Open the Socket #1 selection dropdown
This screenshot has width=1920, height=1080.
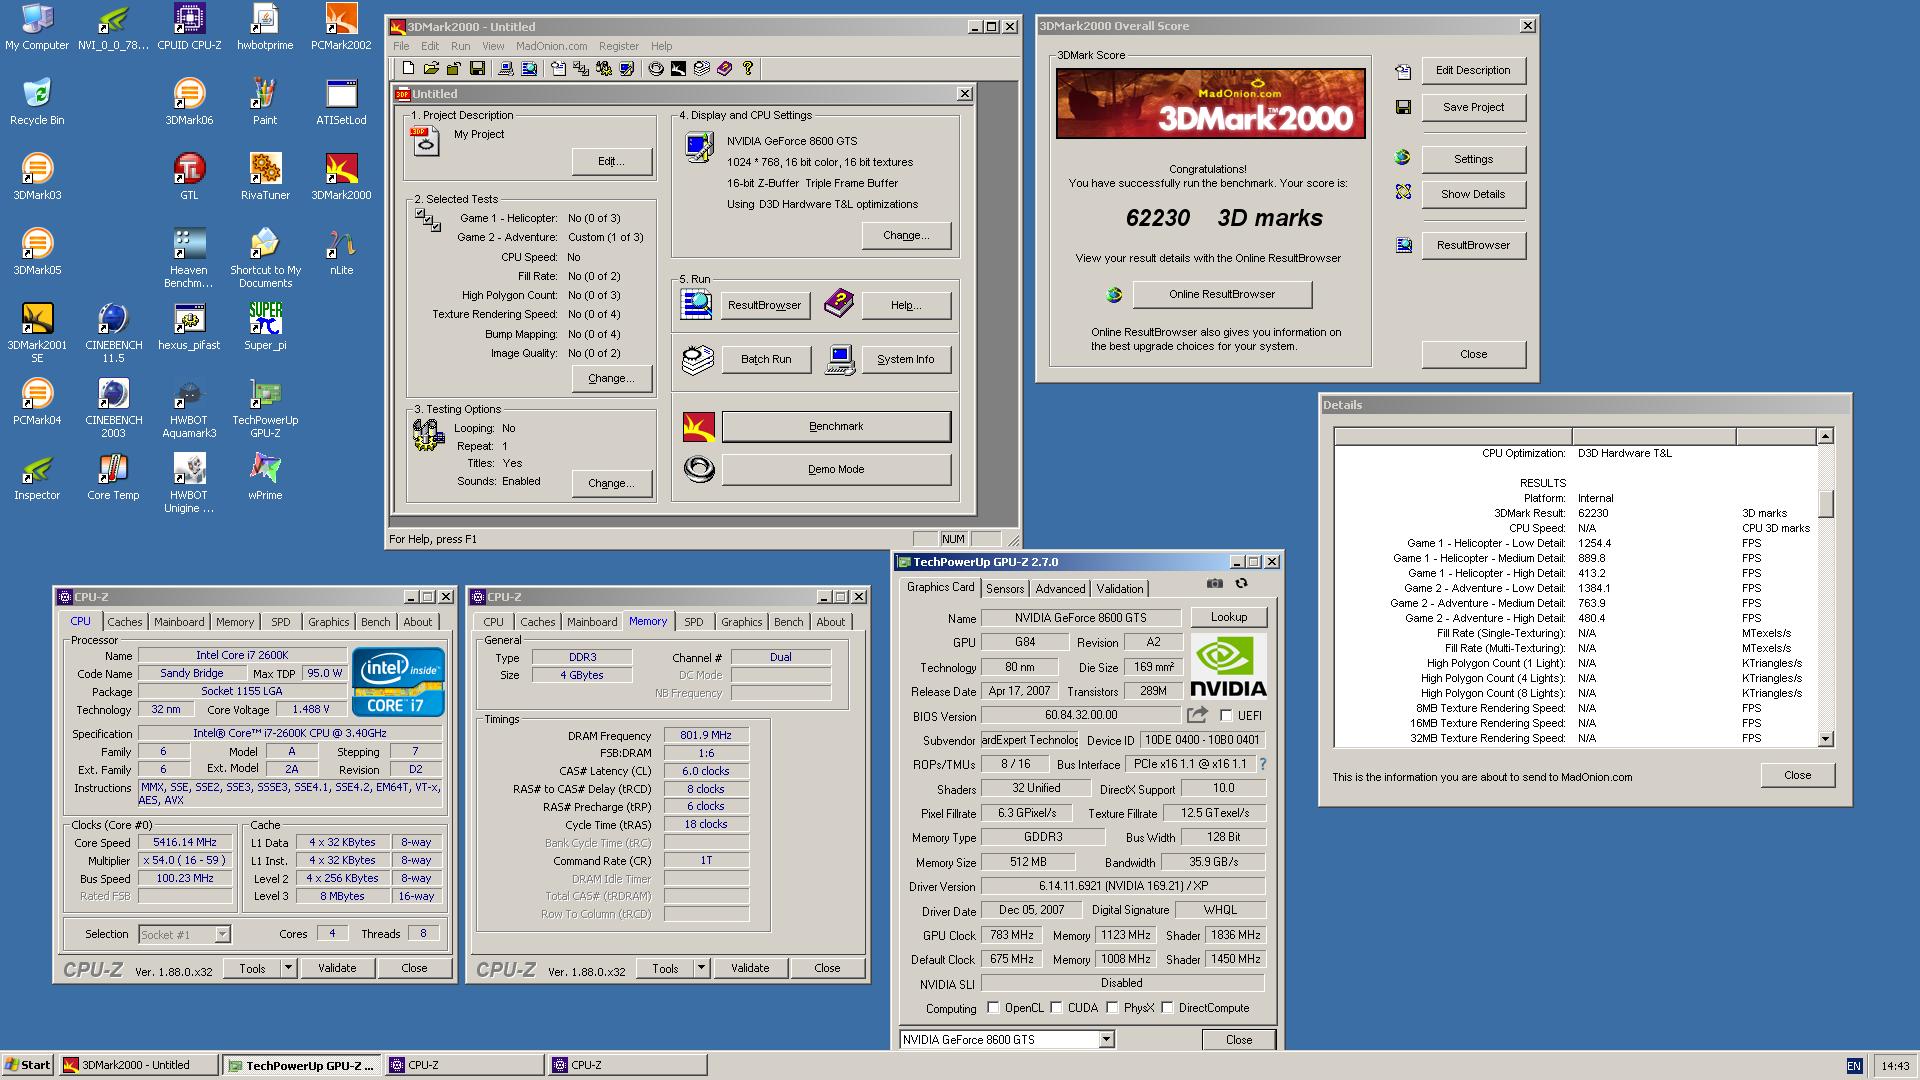click(x=222, y=934)
